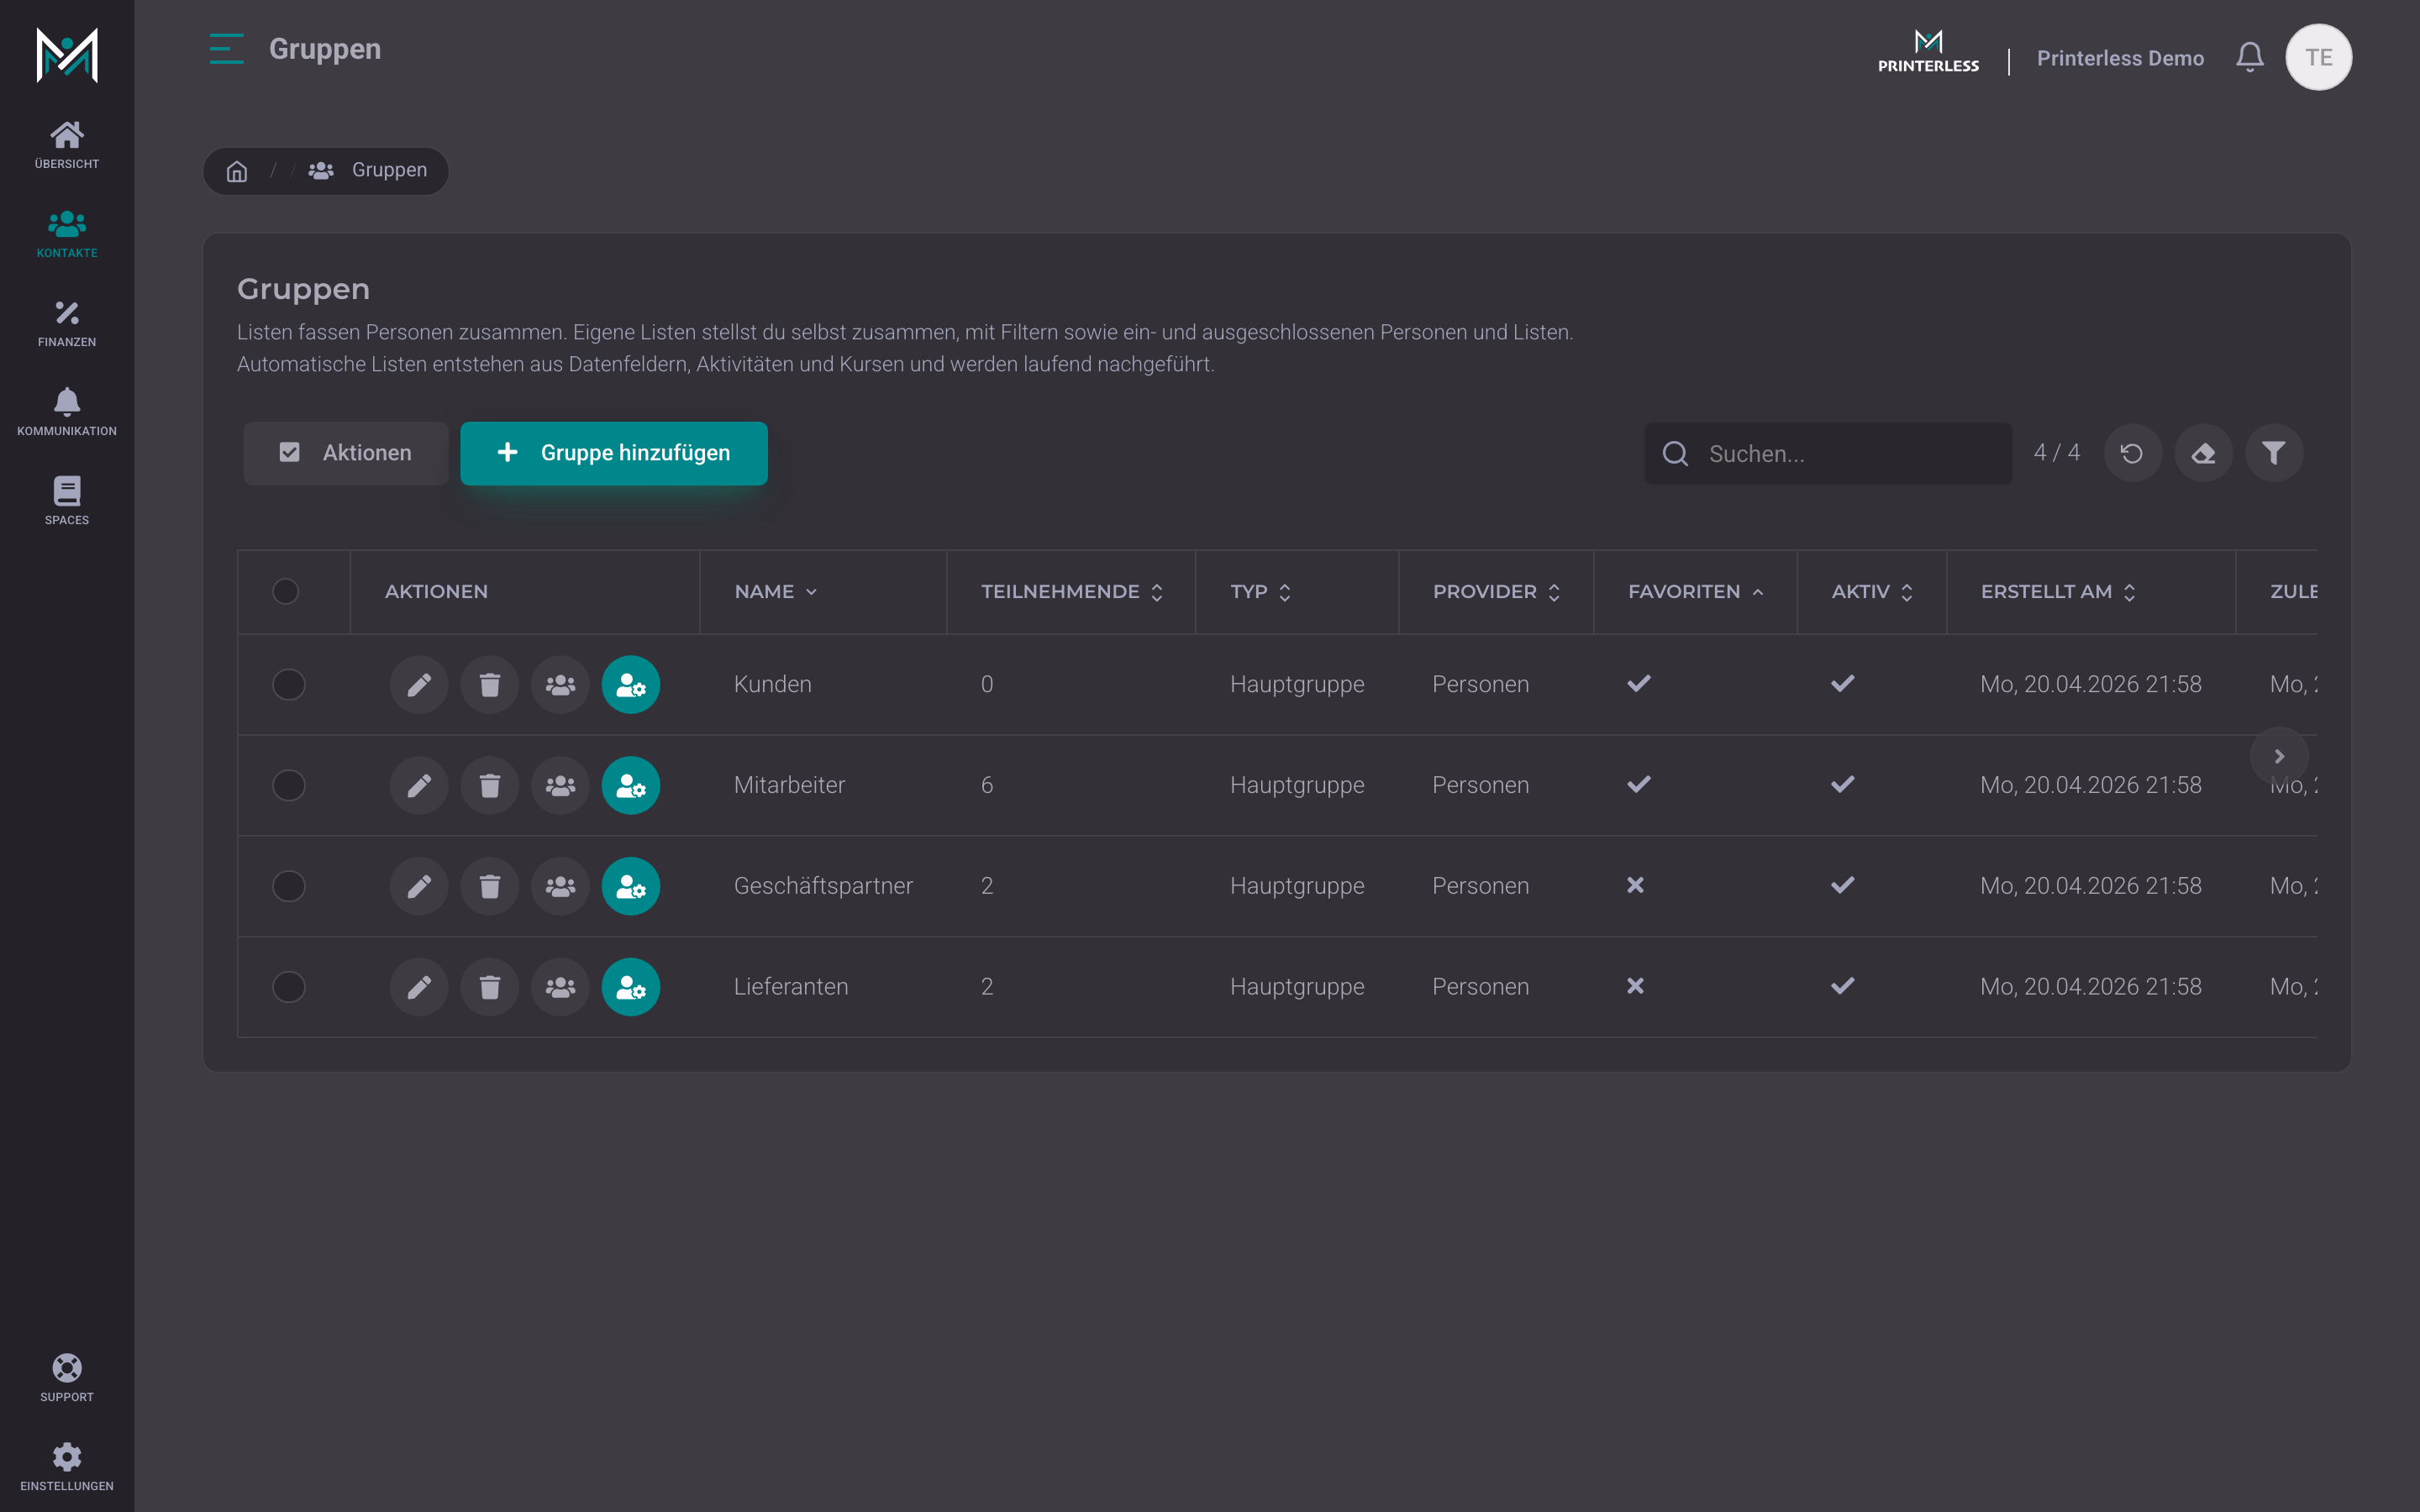Click into the Suchen search field

point(1828,454)
